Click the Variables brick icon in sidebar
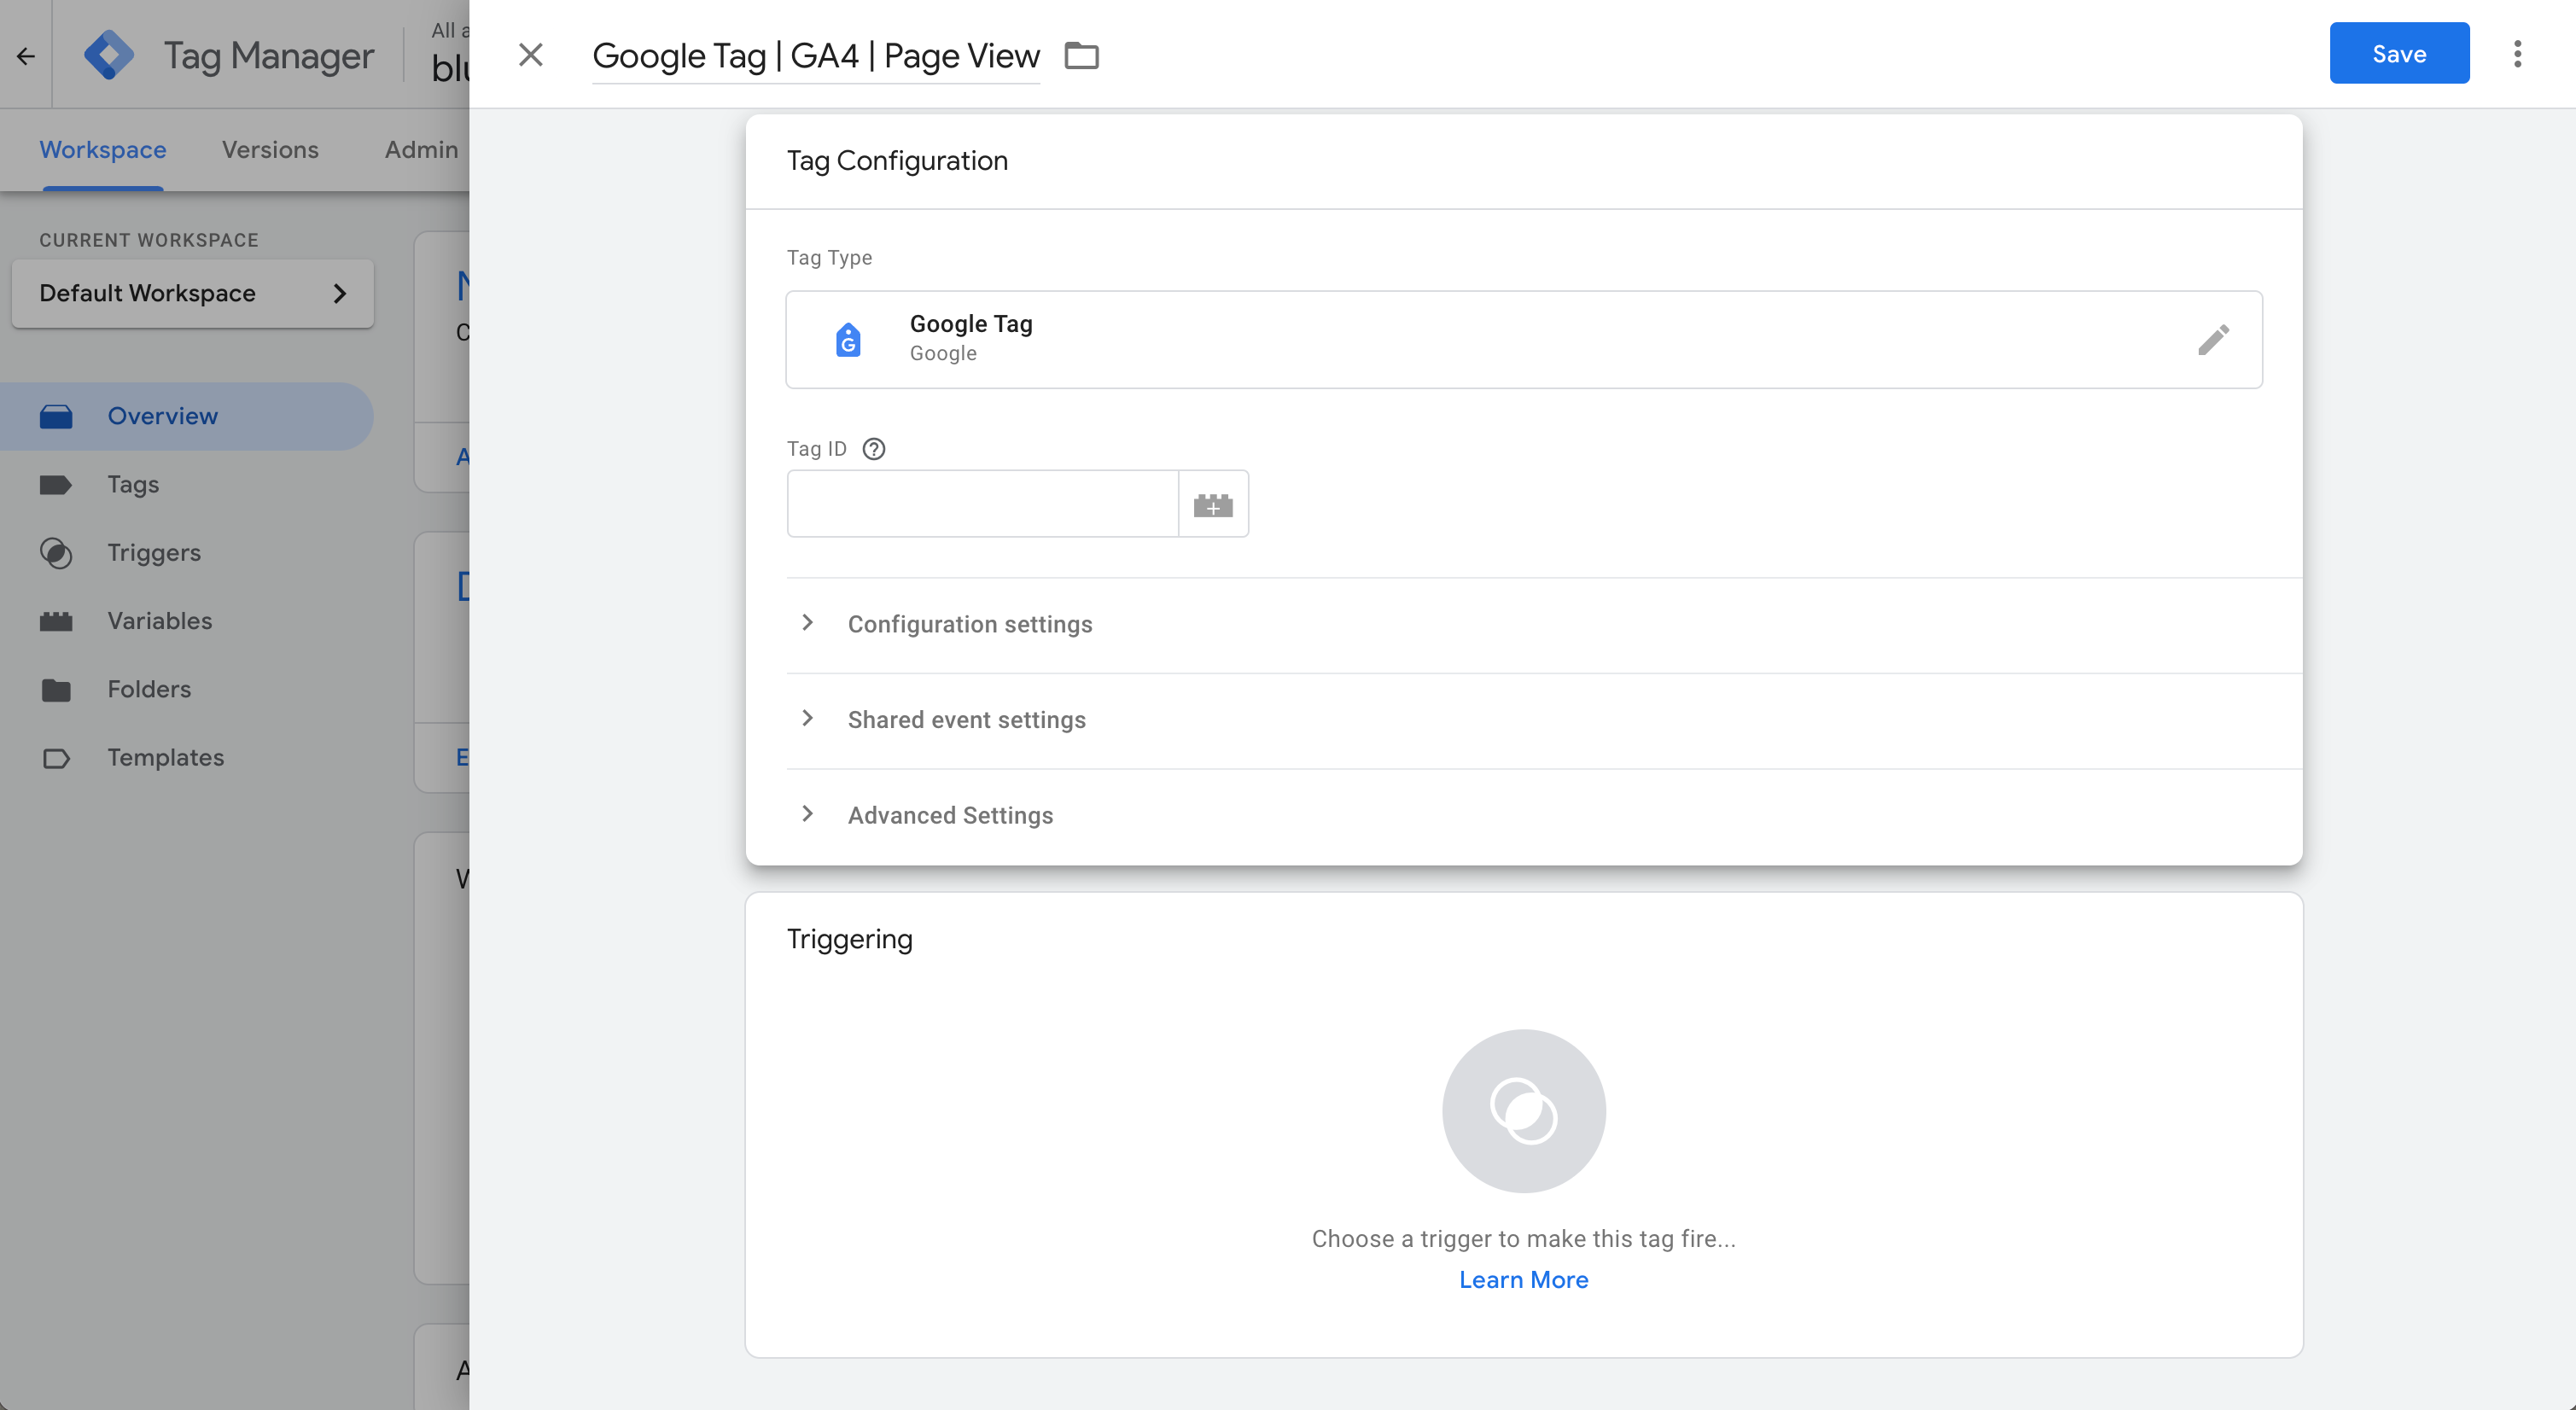Image resolution: width=2576 pixels, height=1410 pixels. [x=56, y=622]
